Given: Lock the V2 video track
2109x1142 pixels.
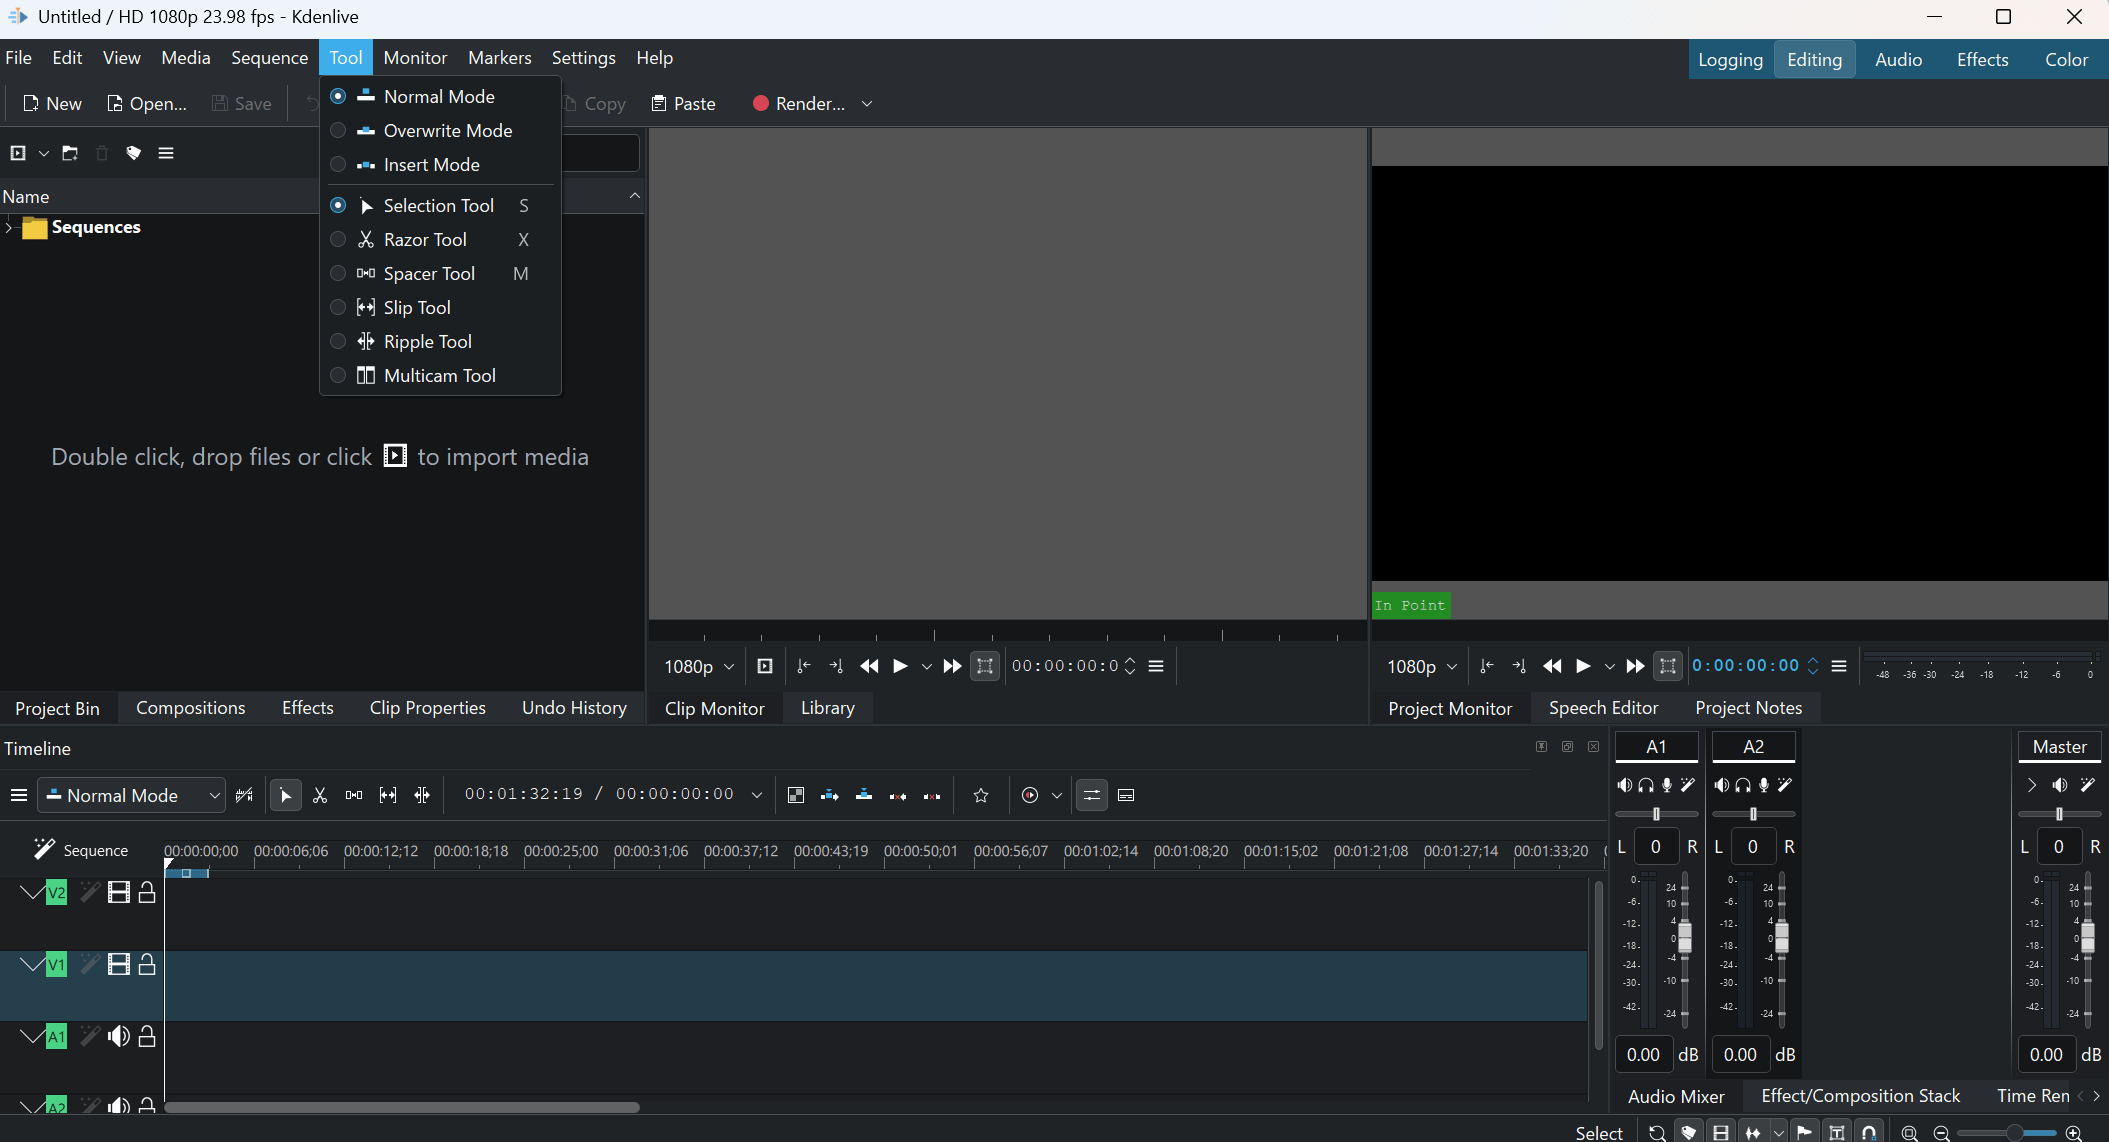Looking at the screenshot, I should pyautogui.click(x=147, y=892).
